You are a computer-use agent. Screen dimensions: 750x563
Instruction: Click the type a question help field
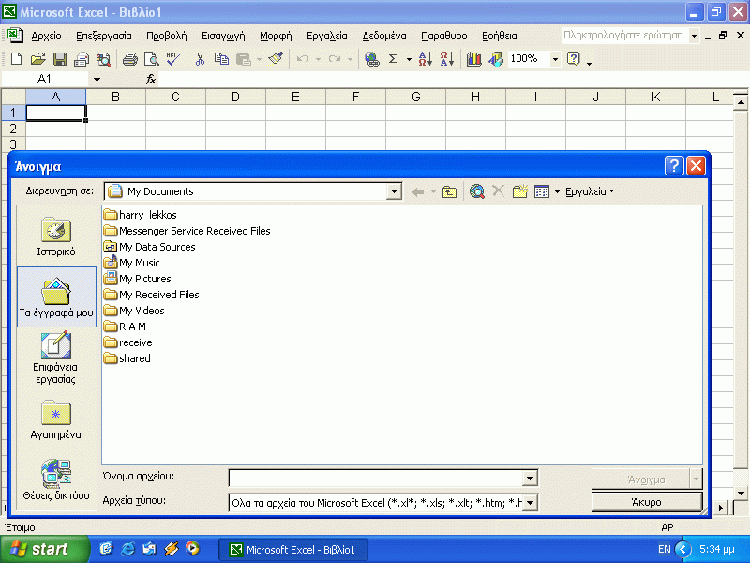pos(624,35)
